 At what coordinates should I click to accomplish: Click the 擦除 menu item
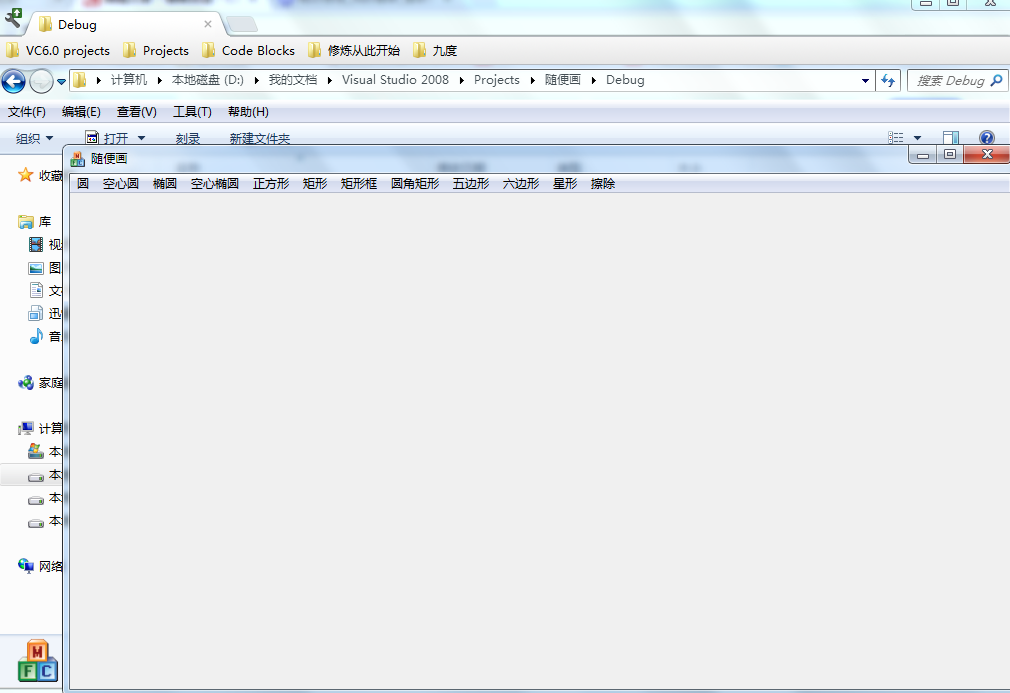click(x=603, y=184)
